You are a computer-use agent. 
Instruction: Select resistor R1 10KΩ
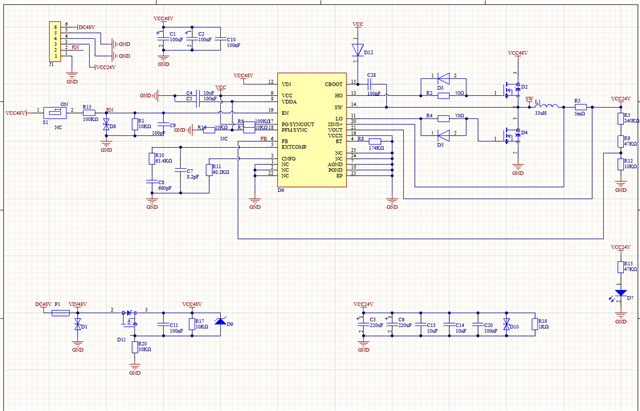[135, 124]
